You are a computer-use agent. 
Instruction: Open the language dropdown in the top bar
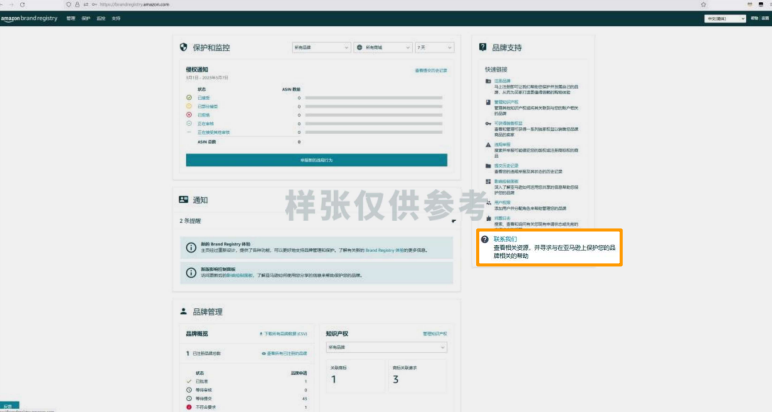click(725, 18)
